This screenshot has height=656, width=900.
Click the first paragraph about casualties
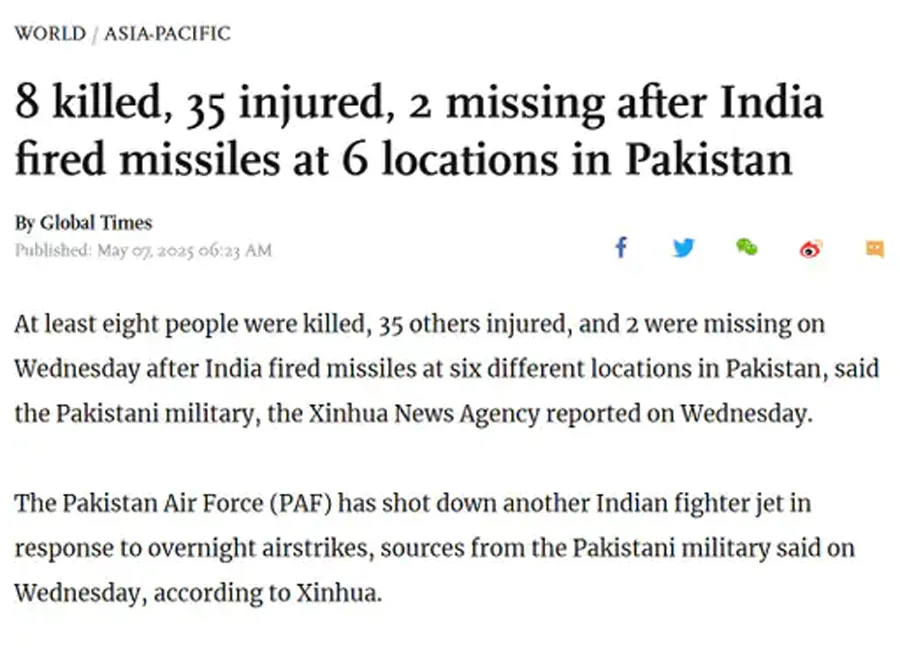click(x=440, y=369)
